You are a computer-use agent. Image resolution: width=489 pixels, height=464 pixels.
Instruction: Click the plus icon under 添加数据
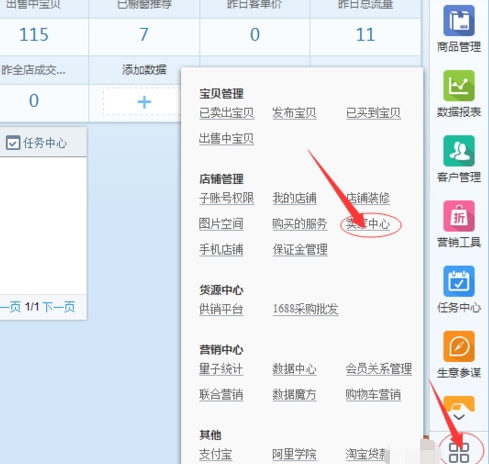click(x=144, y=102)
